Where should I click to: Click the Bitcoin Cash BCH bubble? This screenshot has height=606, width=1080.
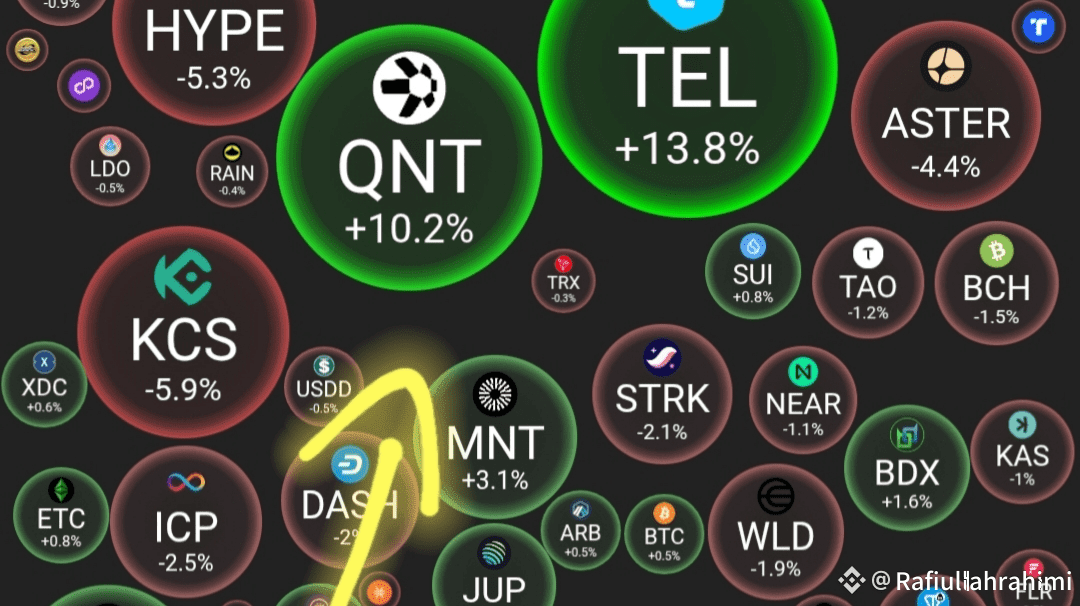996,282
